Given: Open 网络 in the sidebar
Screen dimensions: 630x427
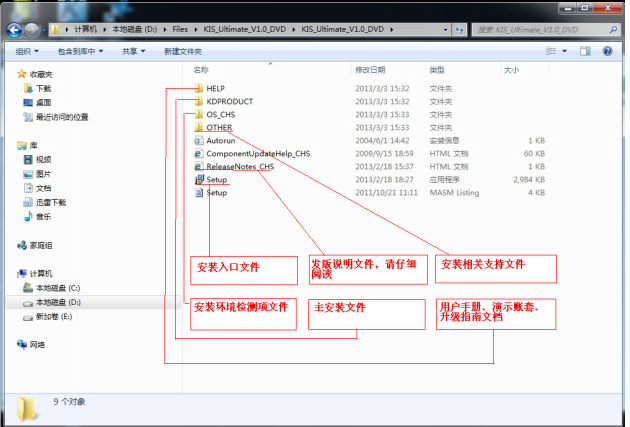Looking at the screenshot, I should (x=37, y=345).
